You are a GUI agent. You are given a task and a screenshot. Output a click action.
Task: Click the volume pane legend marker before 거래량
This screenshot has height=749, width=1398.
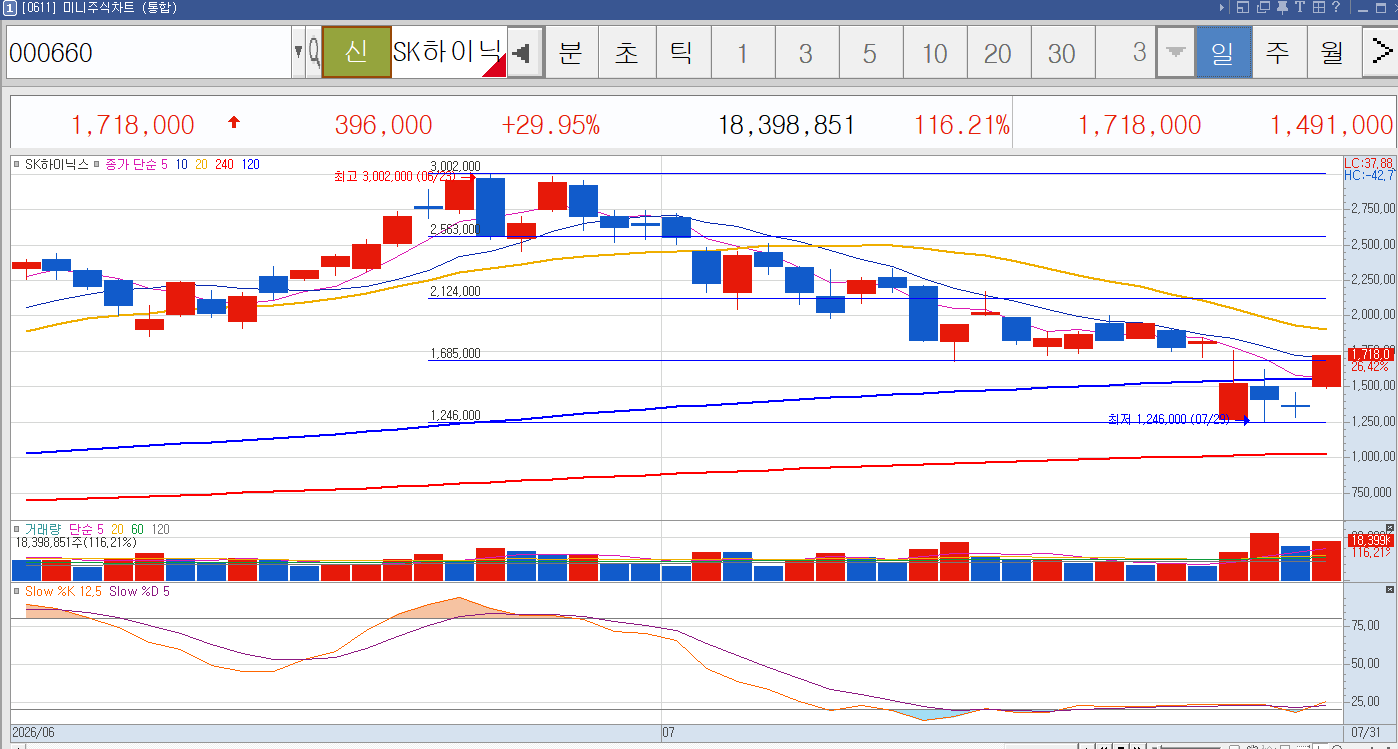(18, 528)
